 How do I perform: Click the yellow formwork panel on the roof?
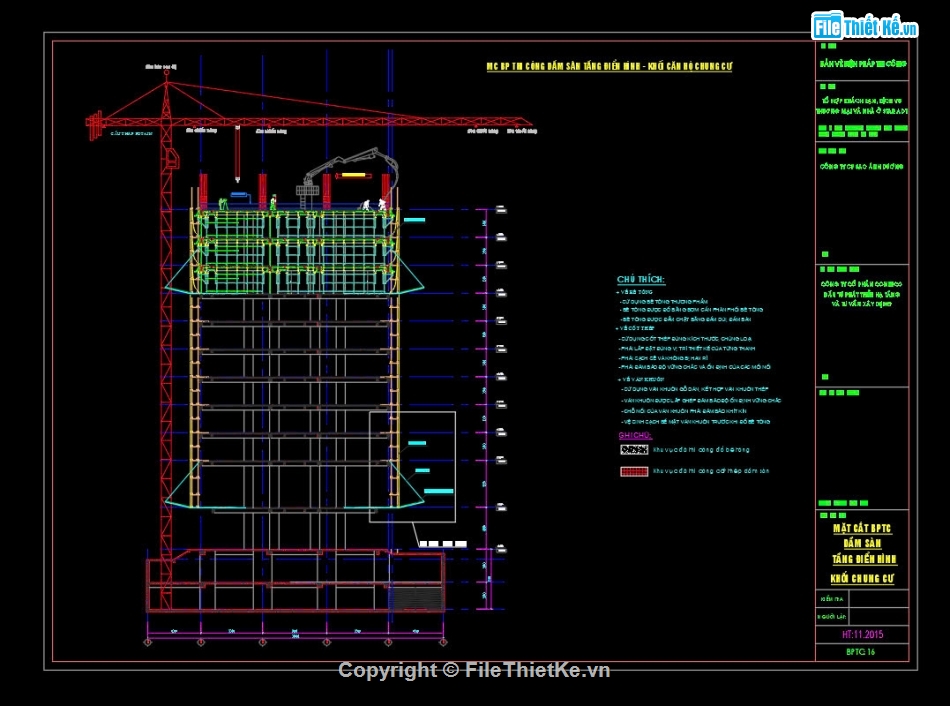click(353, 175)
